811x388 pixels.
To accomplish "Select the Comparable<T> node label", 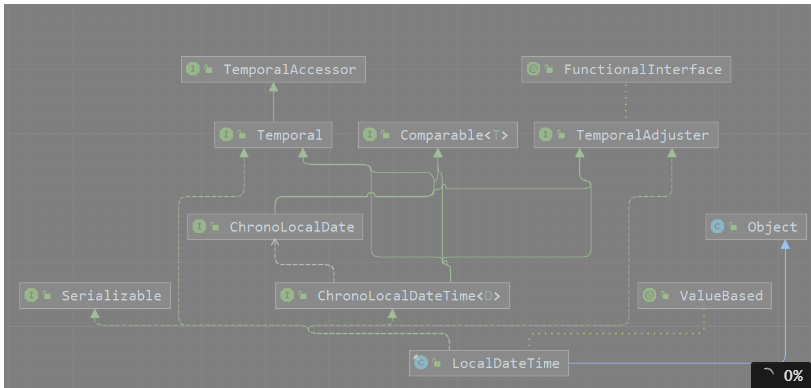I will (x=454, y=135).
